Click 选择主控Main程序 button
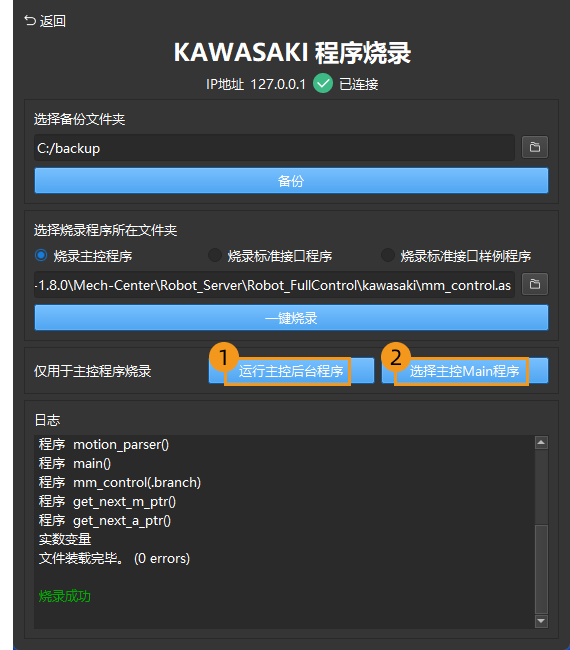The image size is (570, 650). point(465,371)
